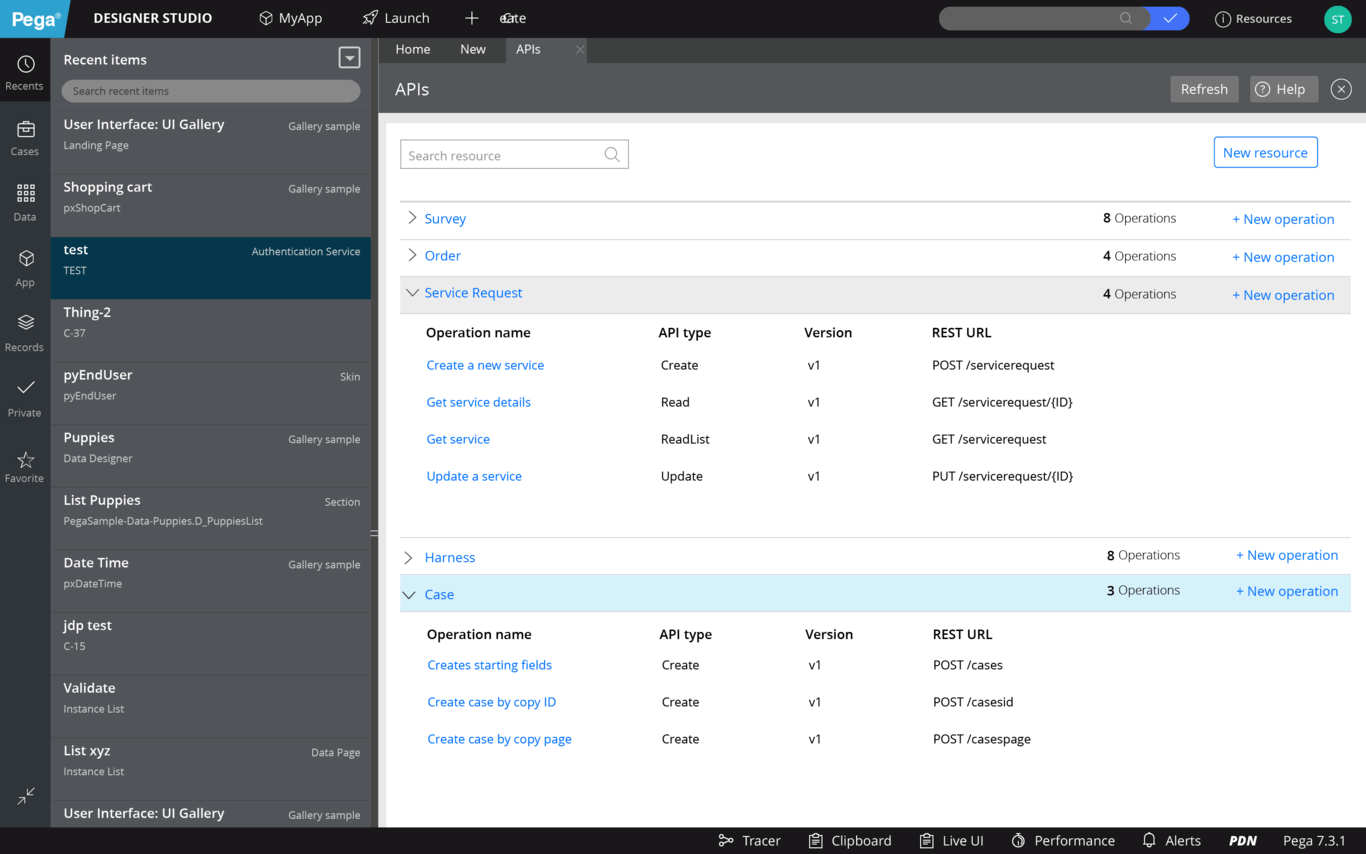Open the Get service operation
This screenshot has height=854, width=1366.
pyautogui.click(x=458, y=439)
